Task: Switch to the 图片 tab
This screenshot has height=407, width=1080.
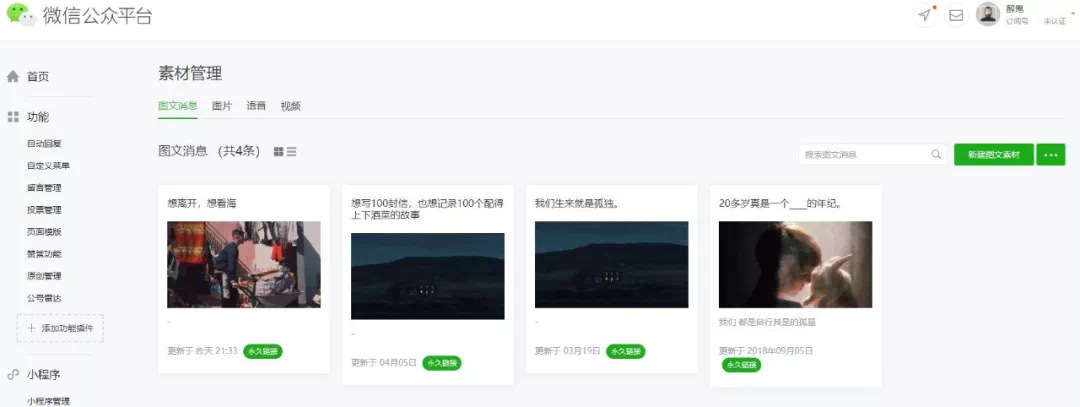Action: (x=222, y=105)
